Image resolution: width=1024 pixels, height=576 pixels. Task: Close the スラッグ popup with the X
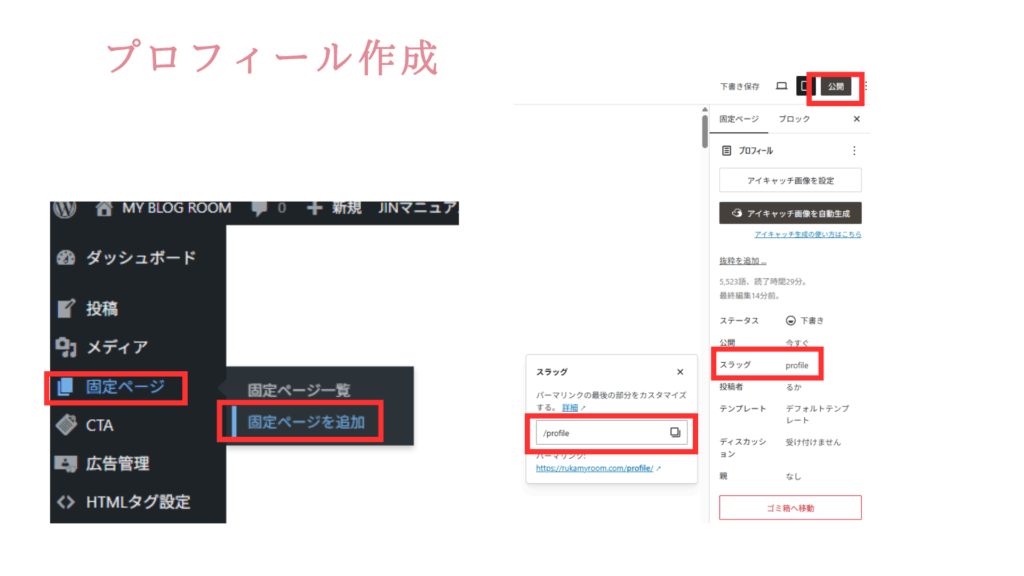point(680,371)
